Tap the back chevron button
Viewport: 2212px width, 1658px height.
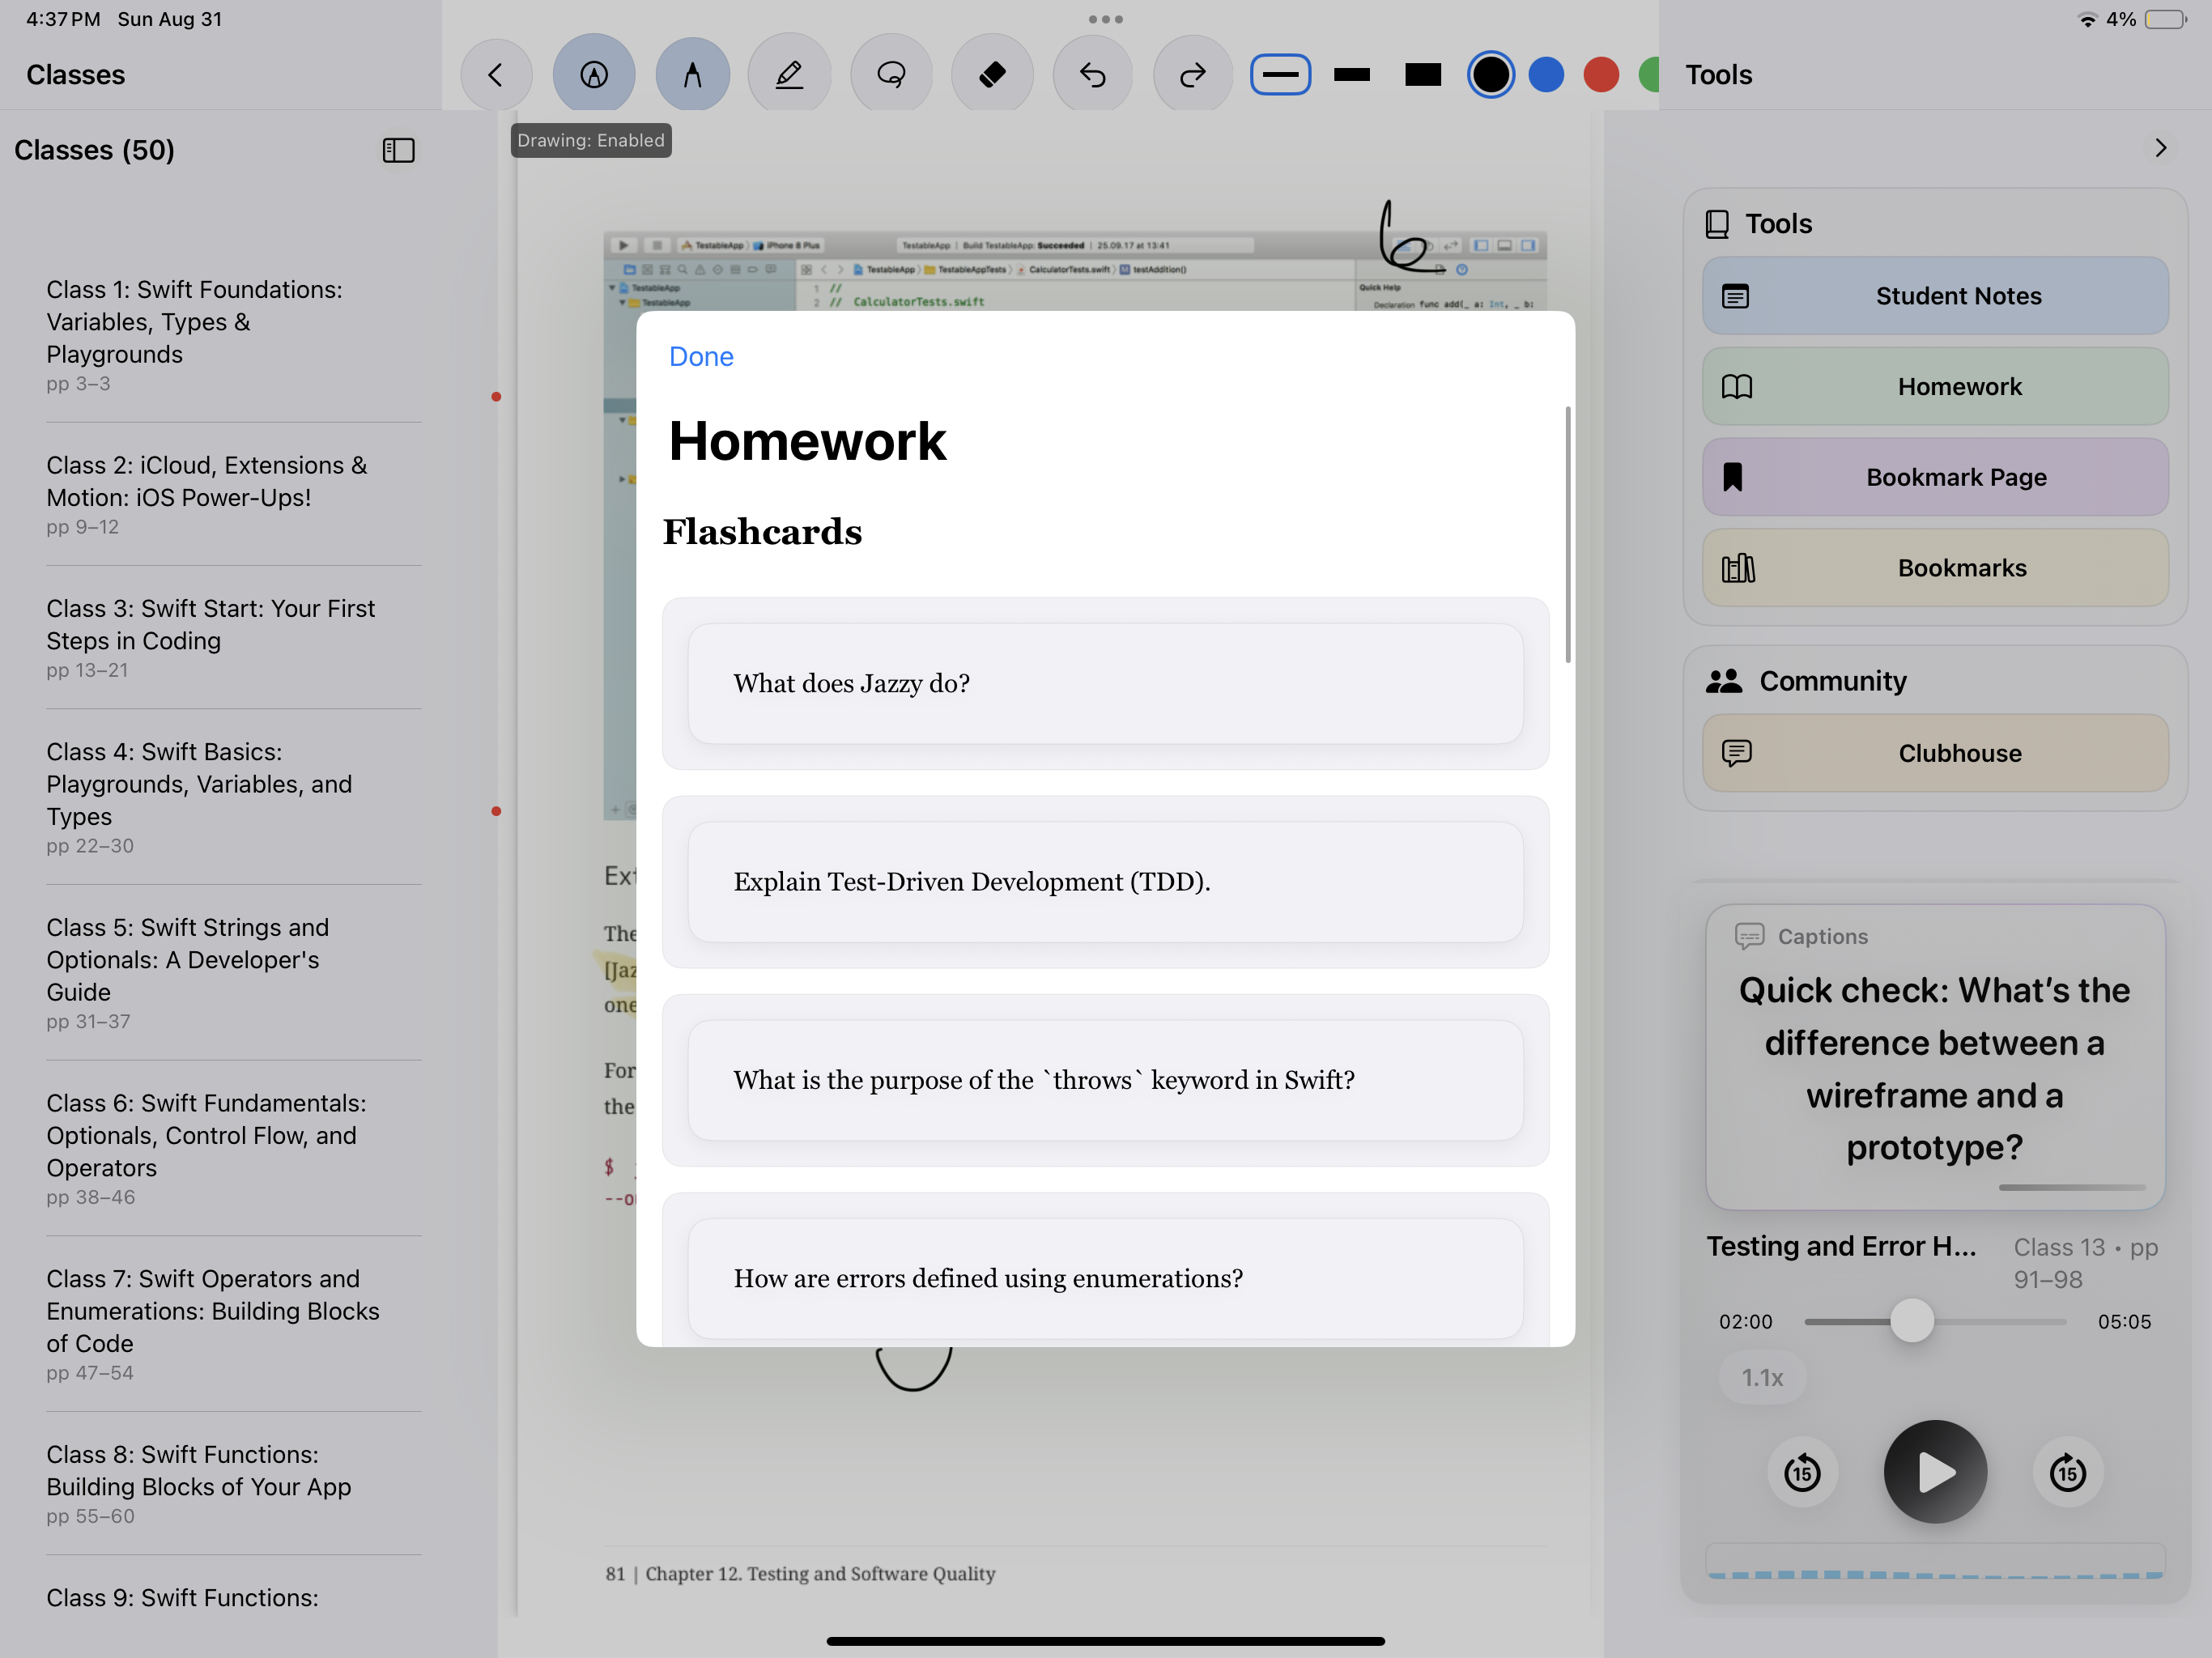pos(496,75)
